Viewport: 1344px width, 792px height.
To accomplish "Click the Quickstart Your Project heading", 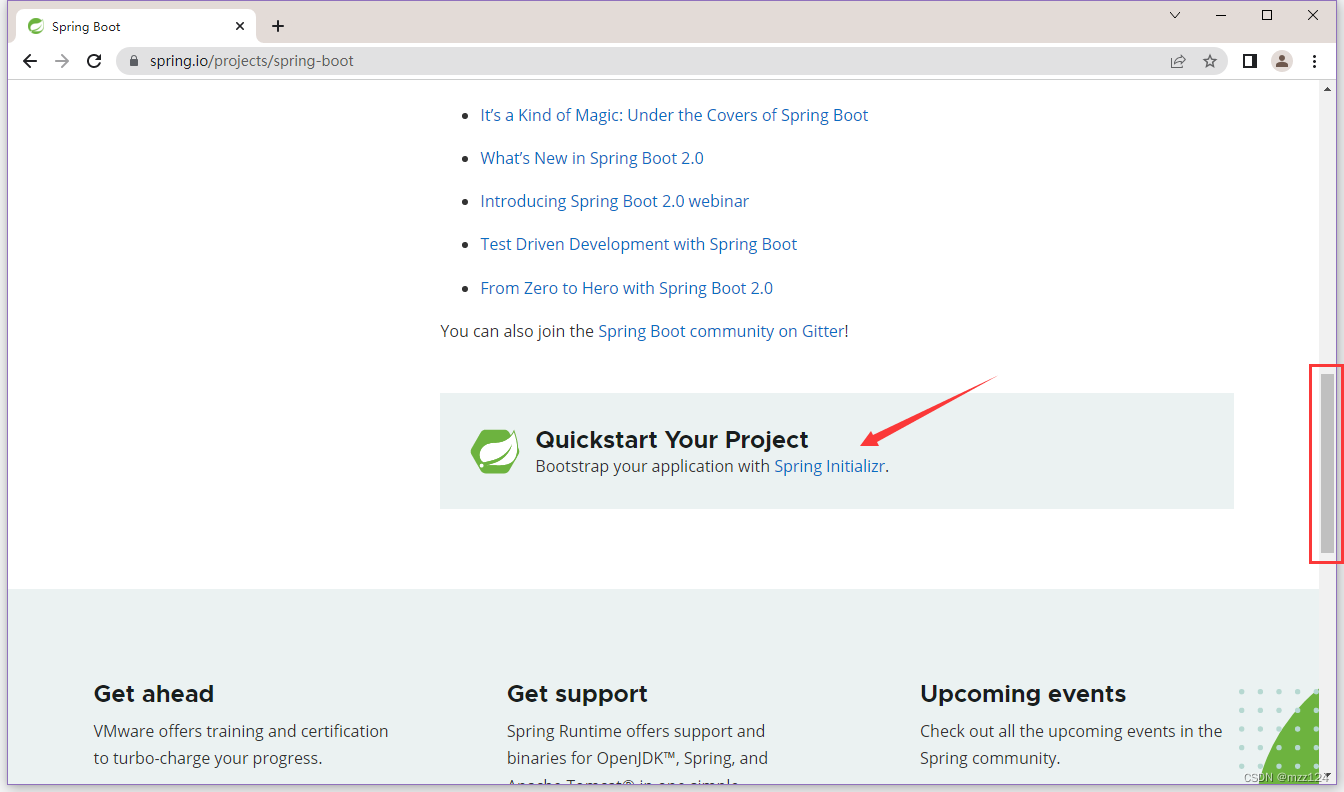I will [x=672, y=439].
